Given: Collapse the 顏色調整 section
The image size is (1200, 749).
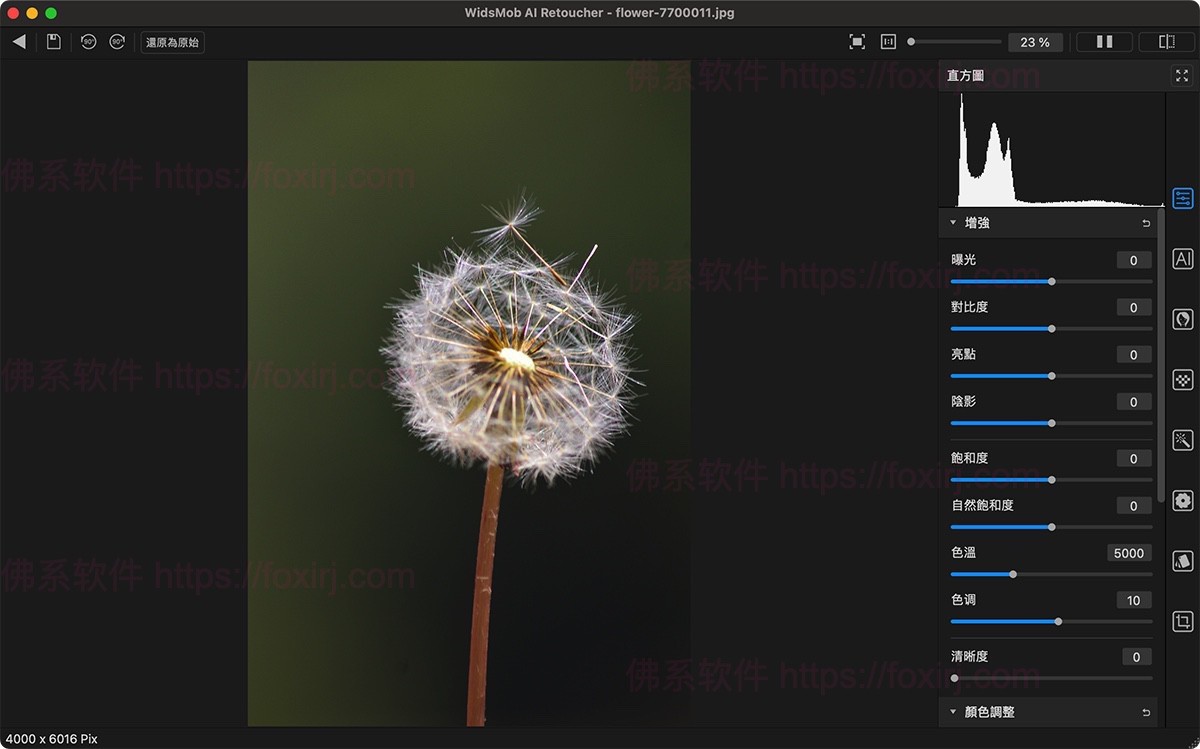Looking at the screenshot, I should (x=953, y=712).
